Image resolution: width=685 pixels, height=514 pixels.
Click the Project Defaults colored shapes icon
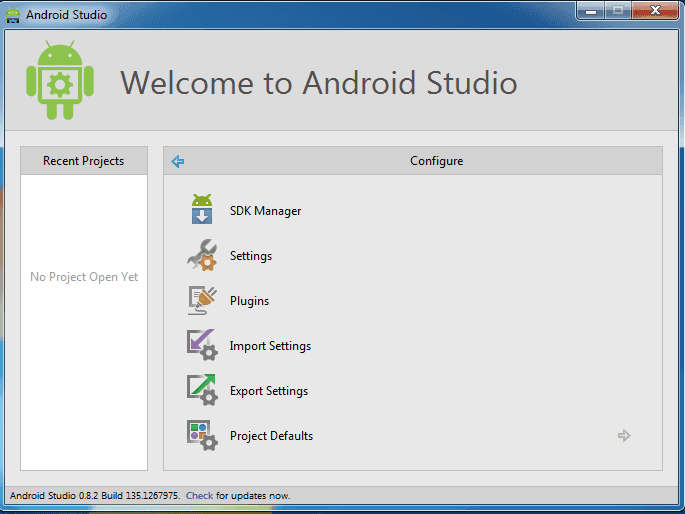[x=202, y=435]
